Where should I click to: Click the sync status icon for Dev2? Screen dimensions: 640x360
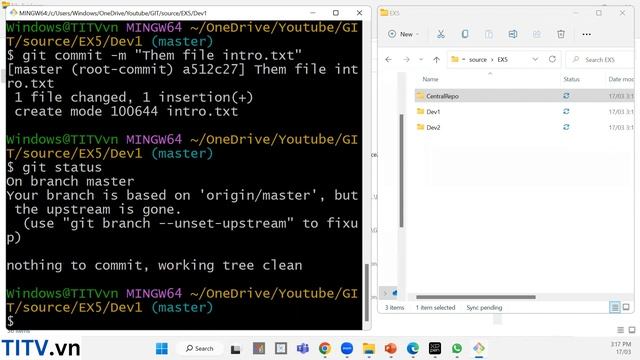(x=566, y=127)
